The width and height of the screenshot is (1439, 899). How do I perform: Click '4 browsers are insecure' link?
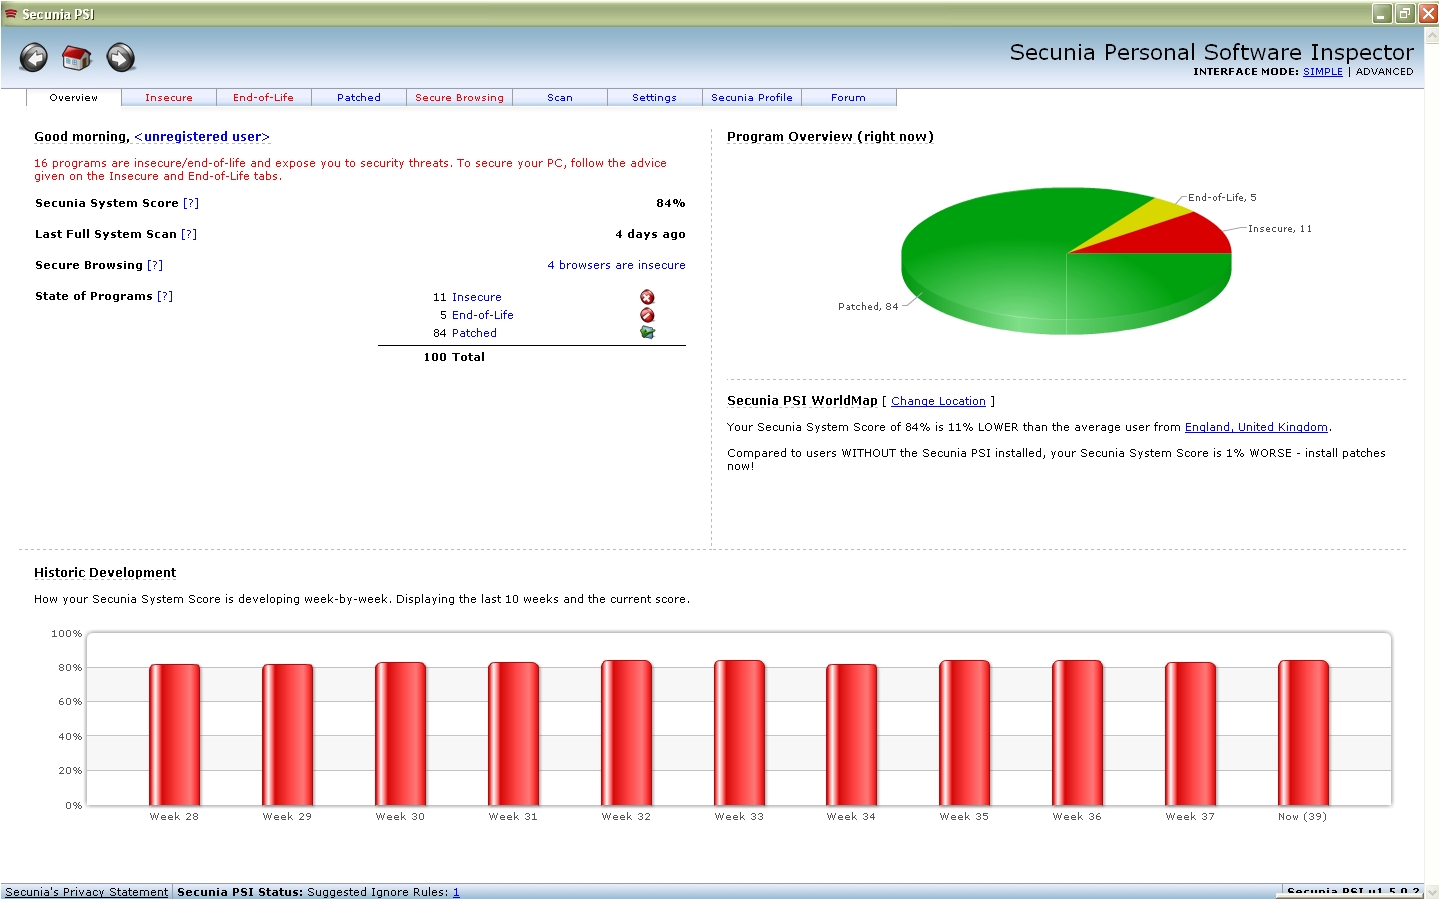tap(616, 265)
